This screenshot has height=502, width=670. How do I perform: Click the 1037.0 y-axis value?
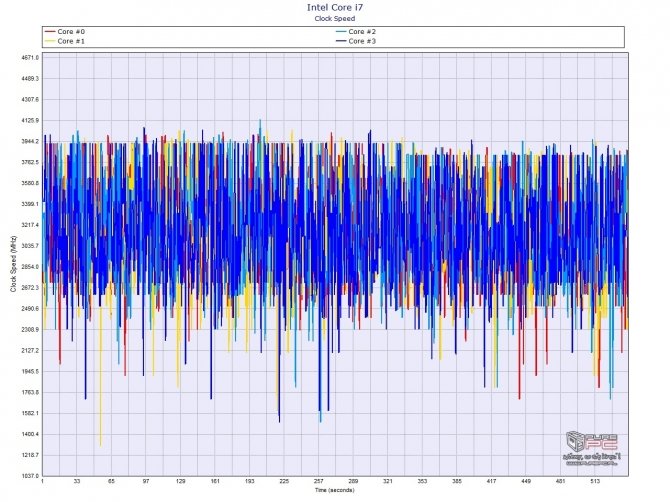pos(30,476)
